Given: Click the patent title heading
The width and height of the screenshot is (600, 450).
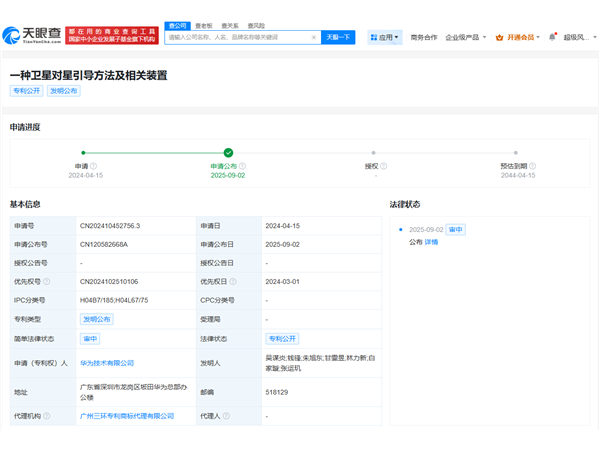Looking at the screenshot, I should pos(89,75).
